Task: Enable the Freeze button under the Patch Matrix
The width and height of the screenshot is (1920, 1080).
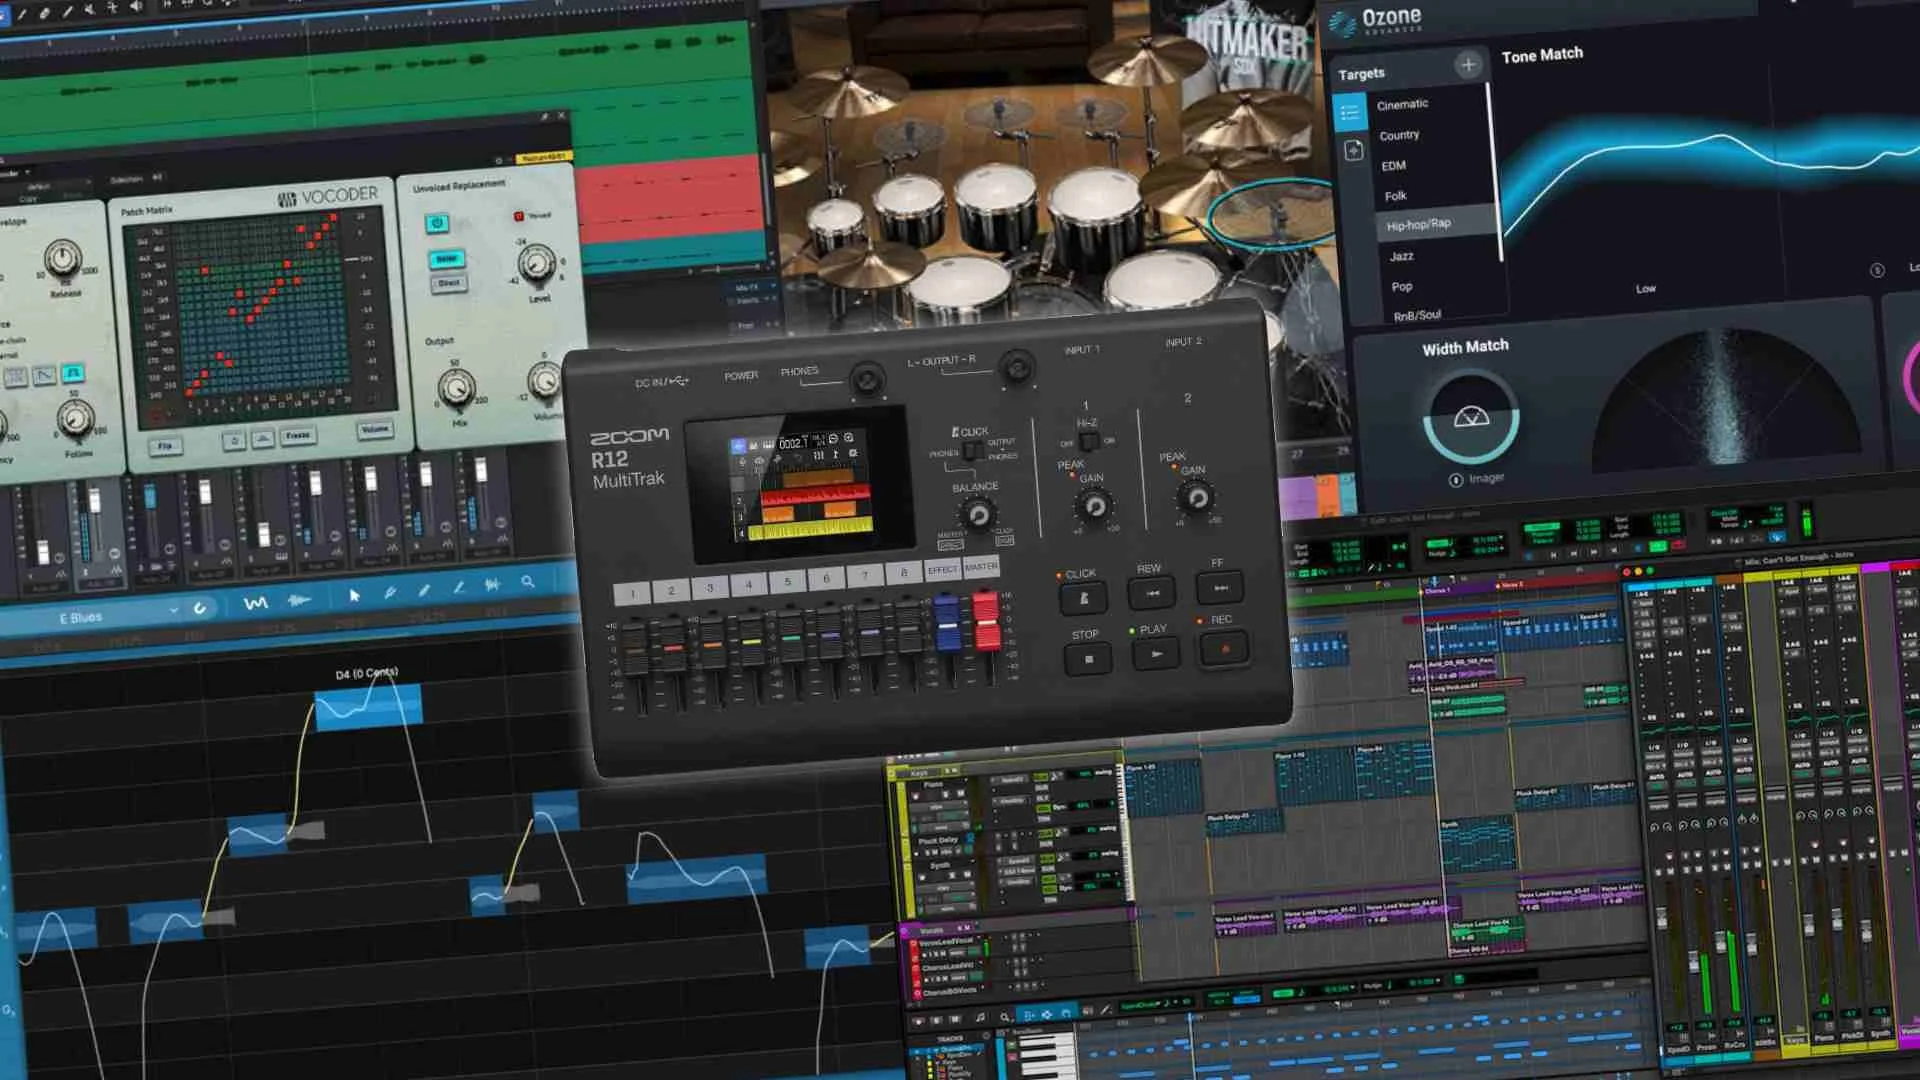Action: pyautogui.click(x=297, y=436)
